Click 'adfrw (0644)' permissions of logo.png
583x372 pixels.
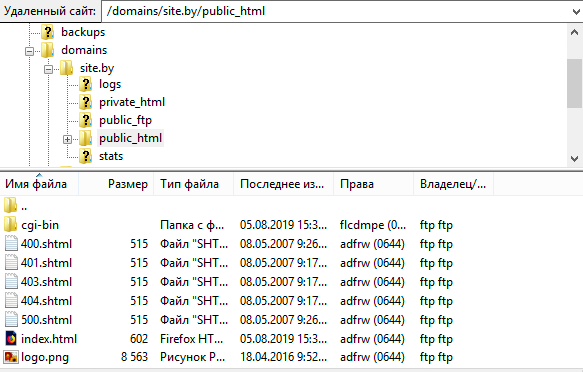[x=372, y=357]
